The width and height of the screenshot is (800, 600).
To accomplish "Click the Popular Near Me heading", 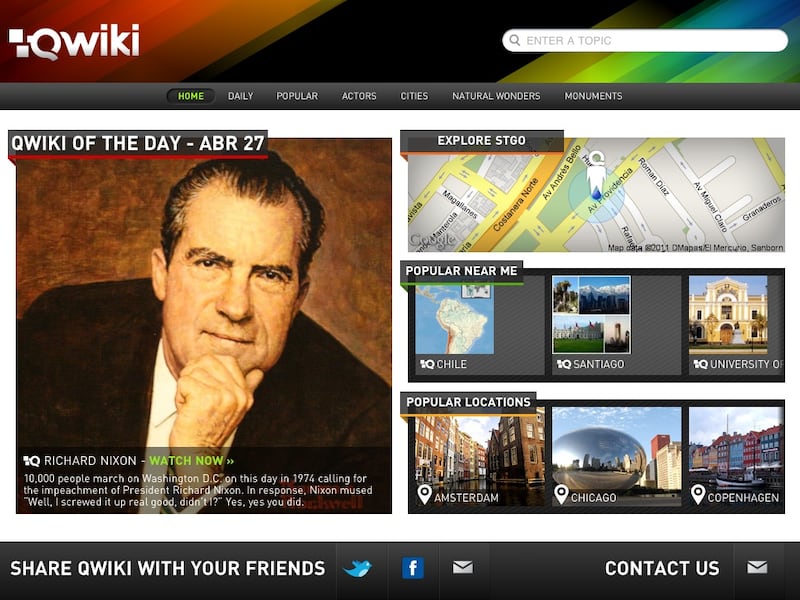I will tap(461, 271).
